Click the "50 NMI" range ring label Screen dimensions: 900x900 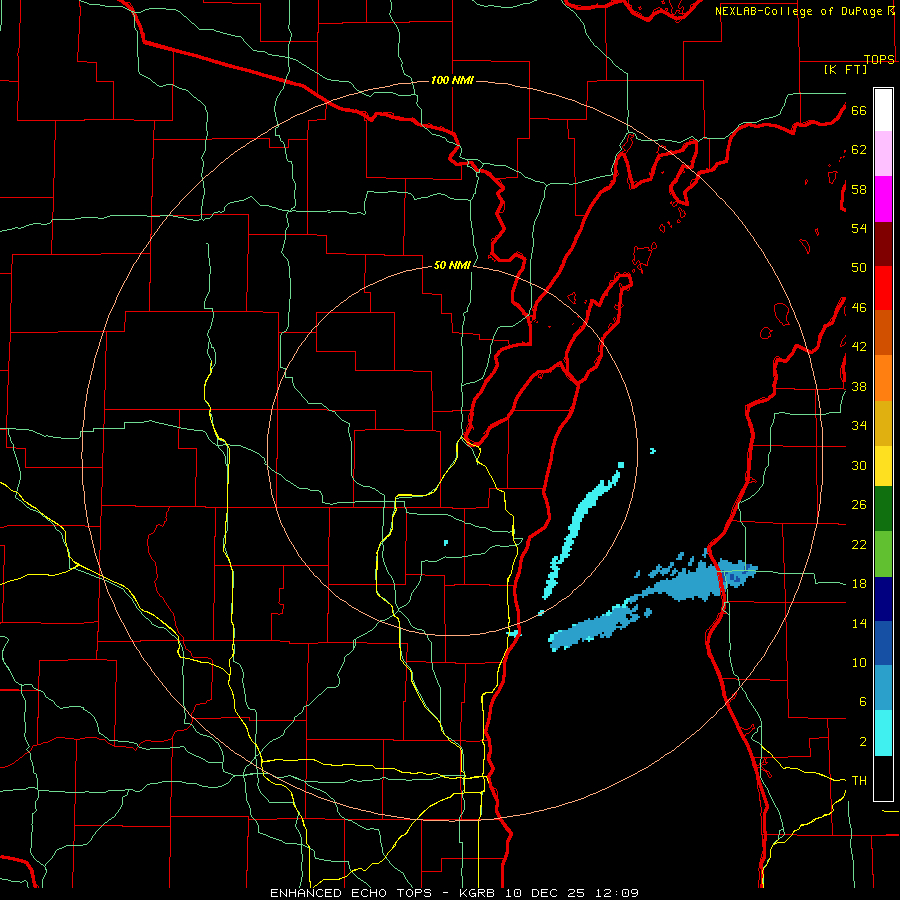pyautogui.click(x=452, y=265)
